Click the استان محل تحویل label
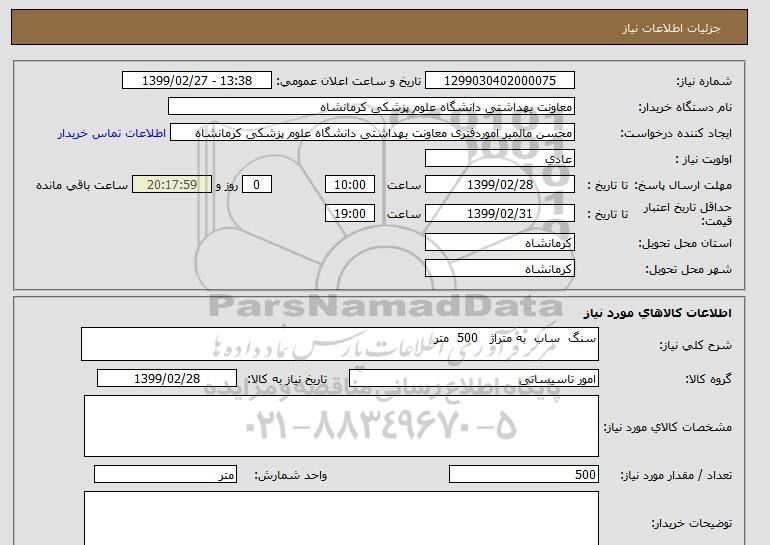 click(x=685, y=243)
